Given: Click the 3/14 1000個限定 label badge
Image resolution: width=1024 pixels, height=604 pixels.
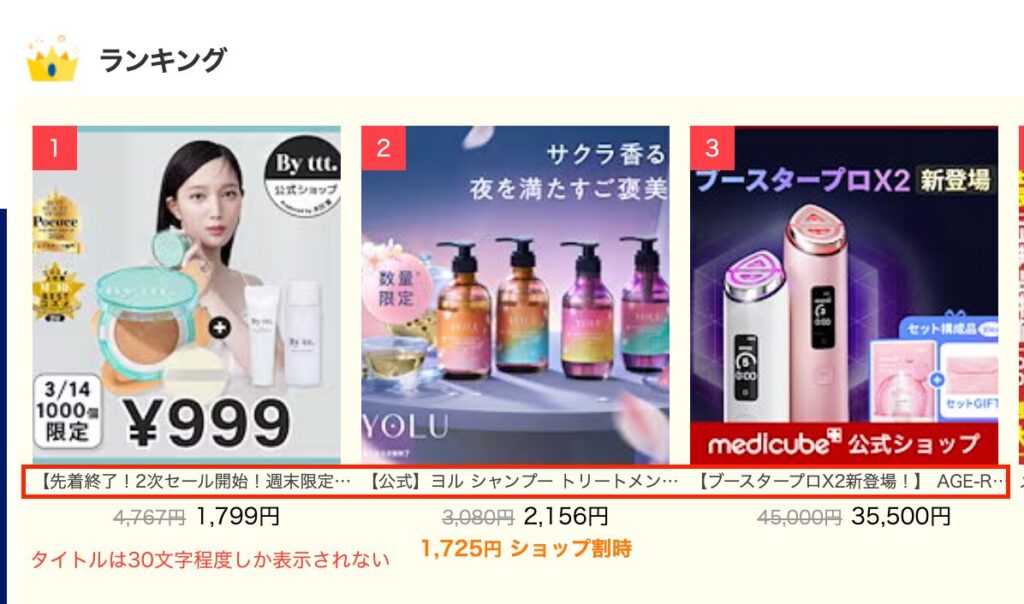Looking at the screenshot, I should (x=67, y=411).
